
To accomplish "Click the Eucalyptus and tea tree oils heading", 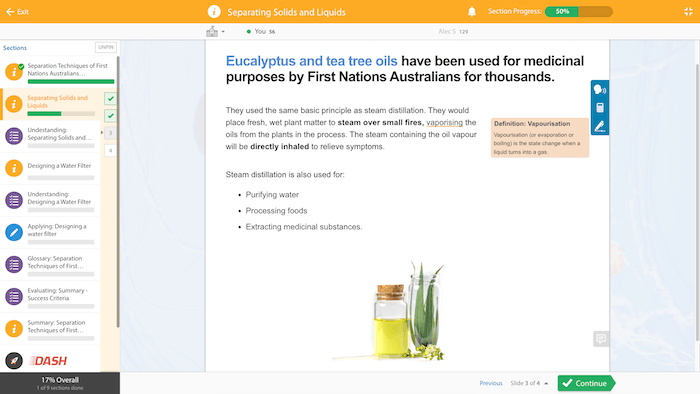I will [311, 61].
